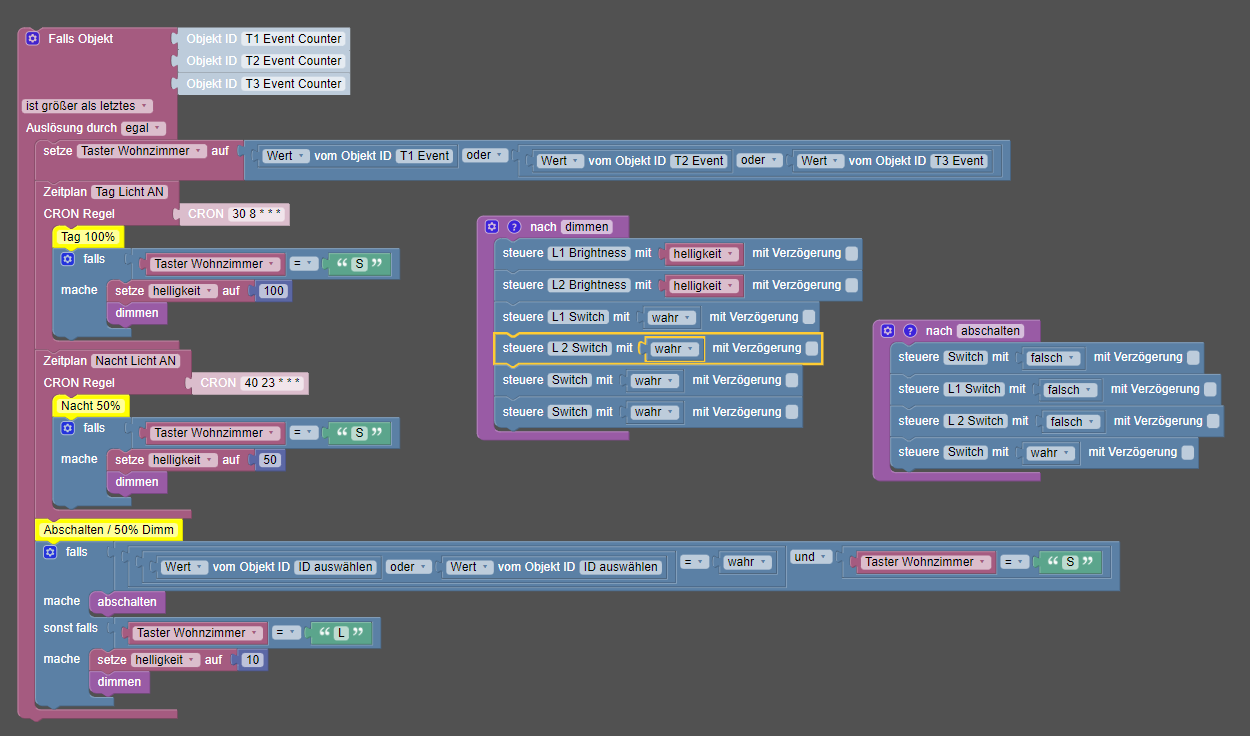Open equals dropdown next to "L" text

coord(287,633)
